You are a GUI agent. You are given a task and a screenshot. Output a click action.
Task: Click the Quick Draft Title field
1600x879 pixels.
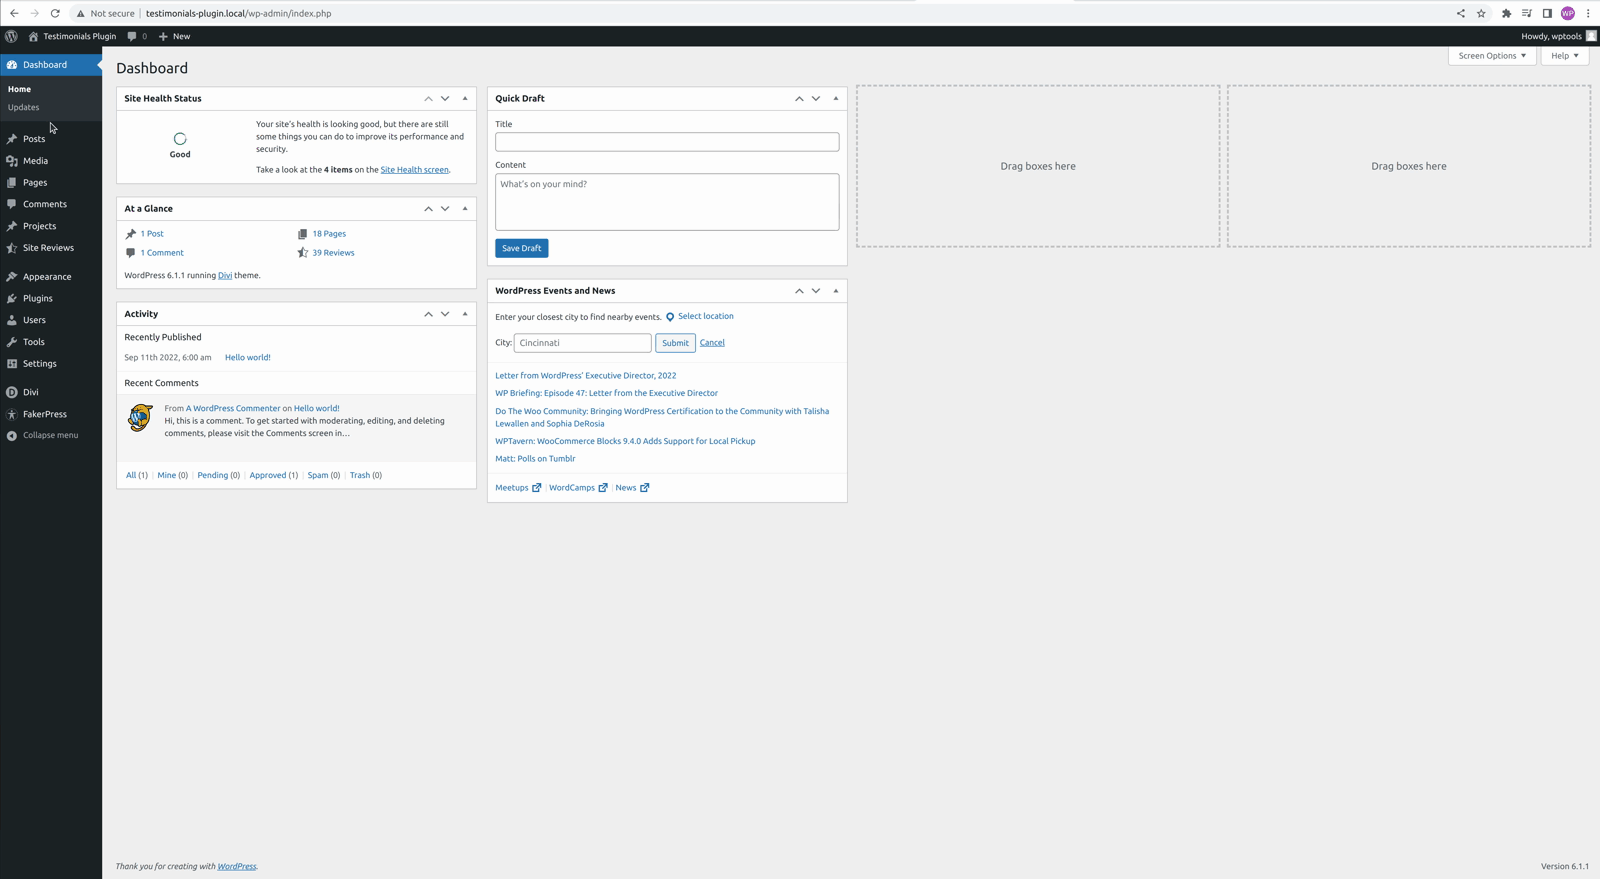[x=667, y=142]
